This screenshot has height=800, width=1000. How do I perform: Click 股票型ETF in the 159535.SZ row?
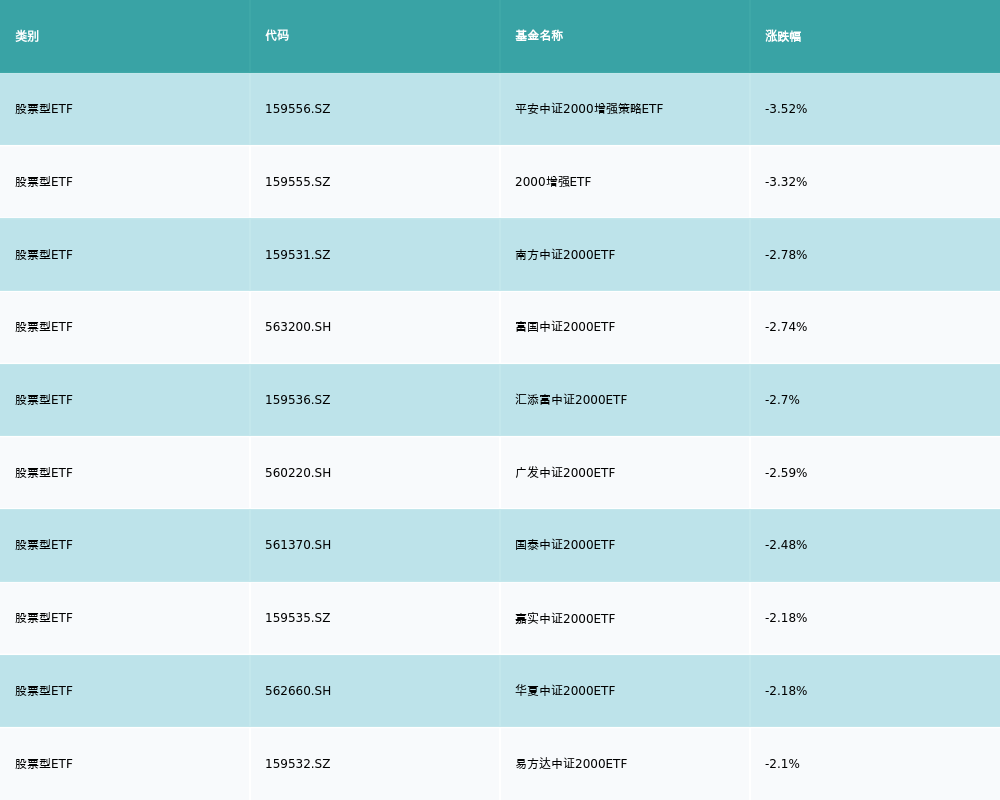(x=44, y=618)
